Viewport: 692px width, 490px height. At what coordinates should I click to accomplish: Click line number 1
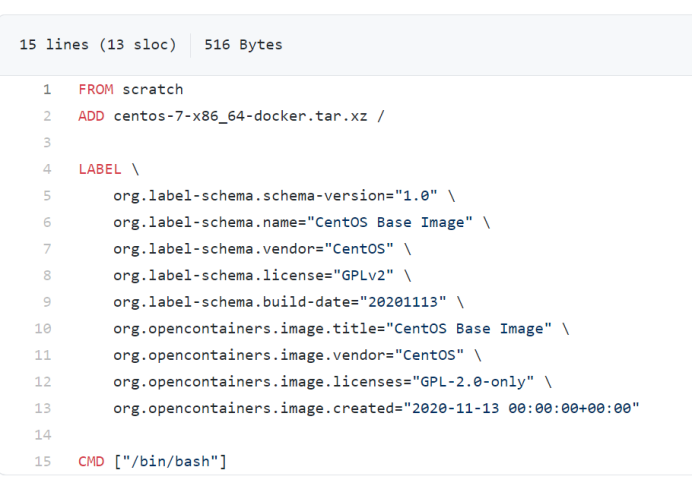[x=47, y=90]
